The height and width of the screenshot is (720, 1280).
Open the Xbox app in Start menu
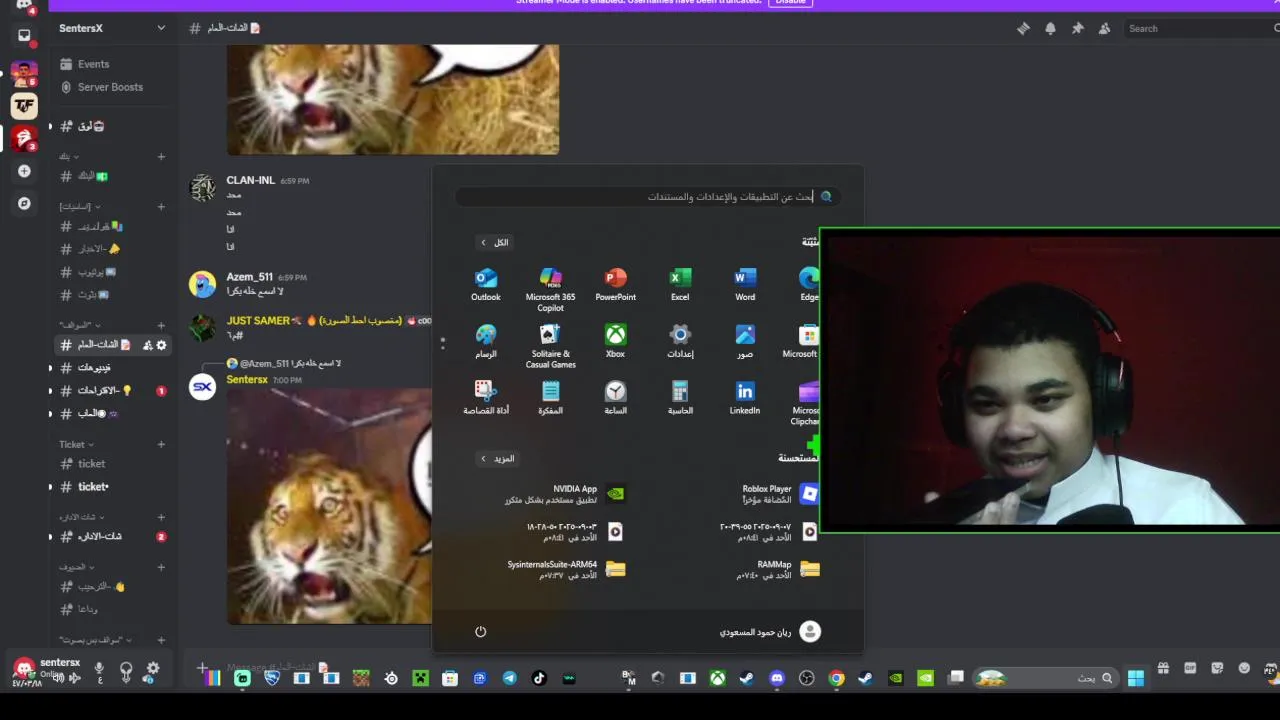(x=615, y=341)
